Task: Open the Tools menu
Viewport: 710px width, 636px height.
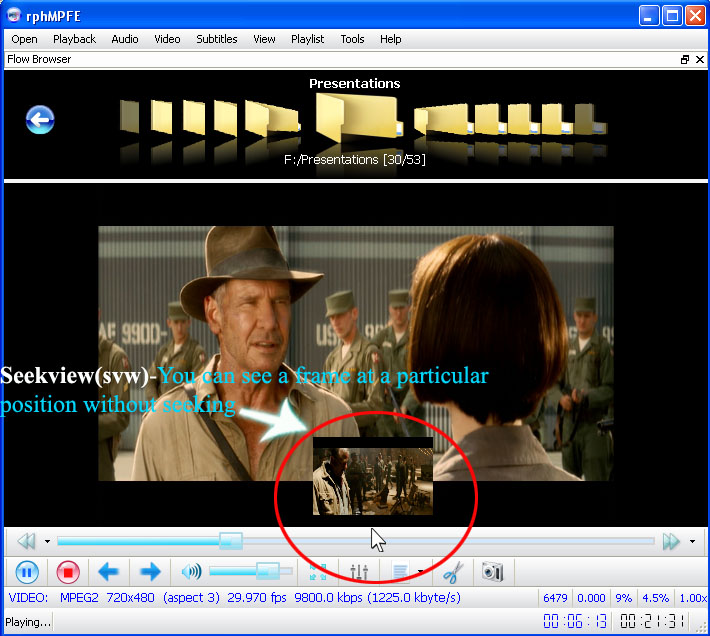Action: pos(352,39)
